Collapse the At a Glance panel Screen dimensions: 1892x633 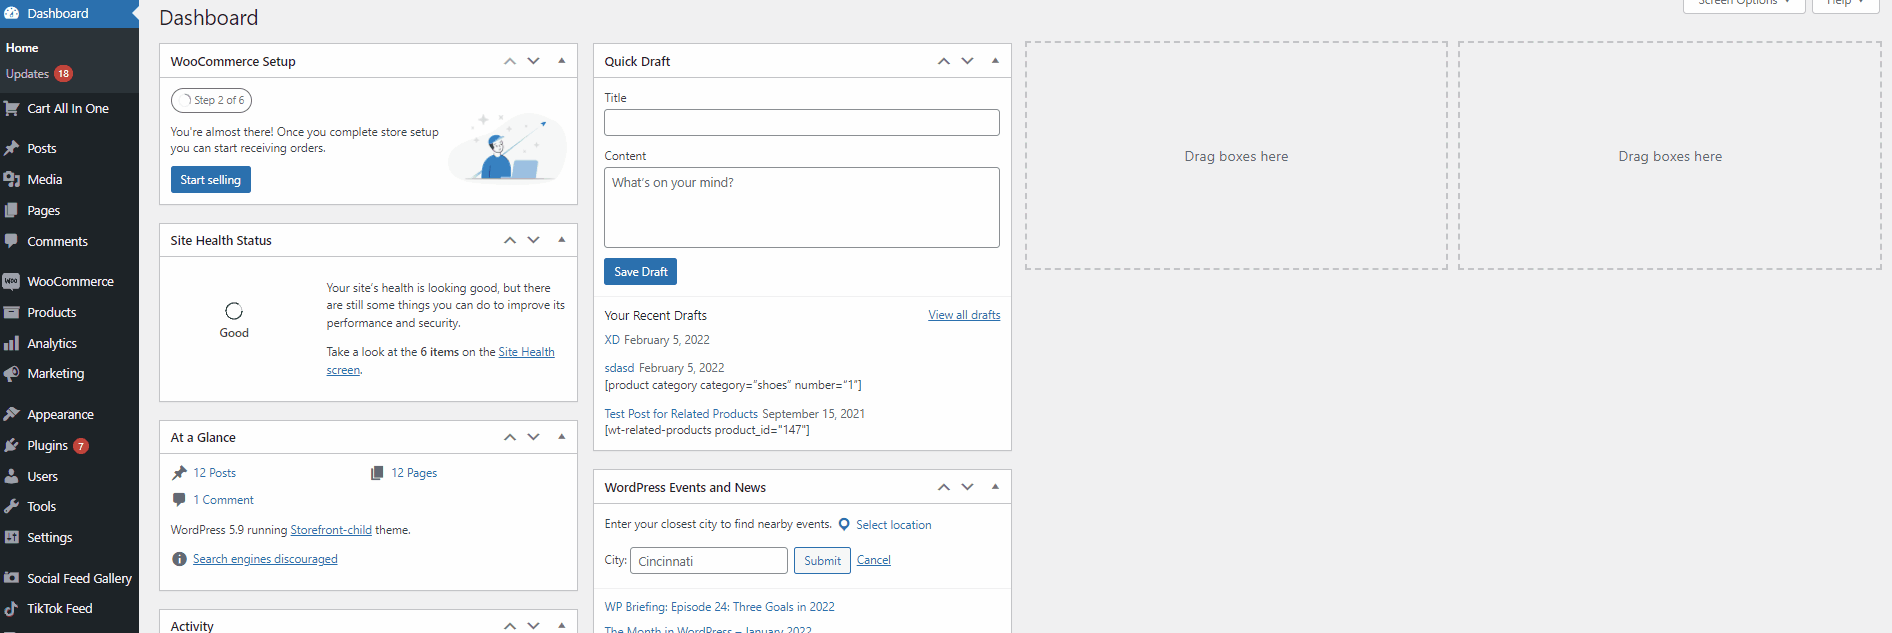click(x=562, y=437)
